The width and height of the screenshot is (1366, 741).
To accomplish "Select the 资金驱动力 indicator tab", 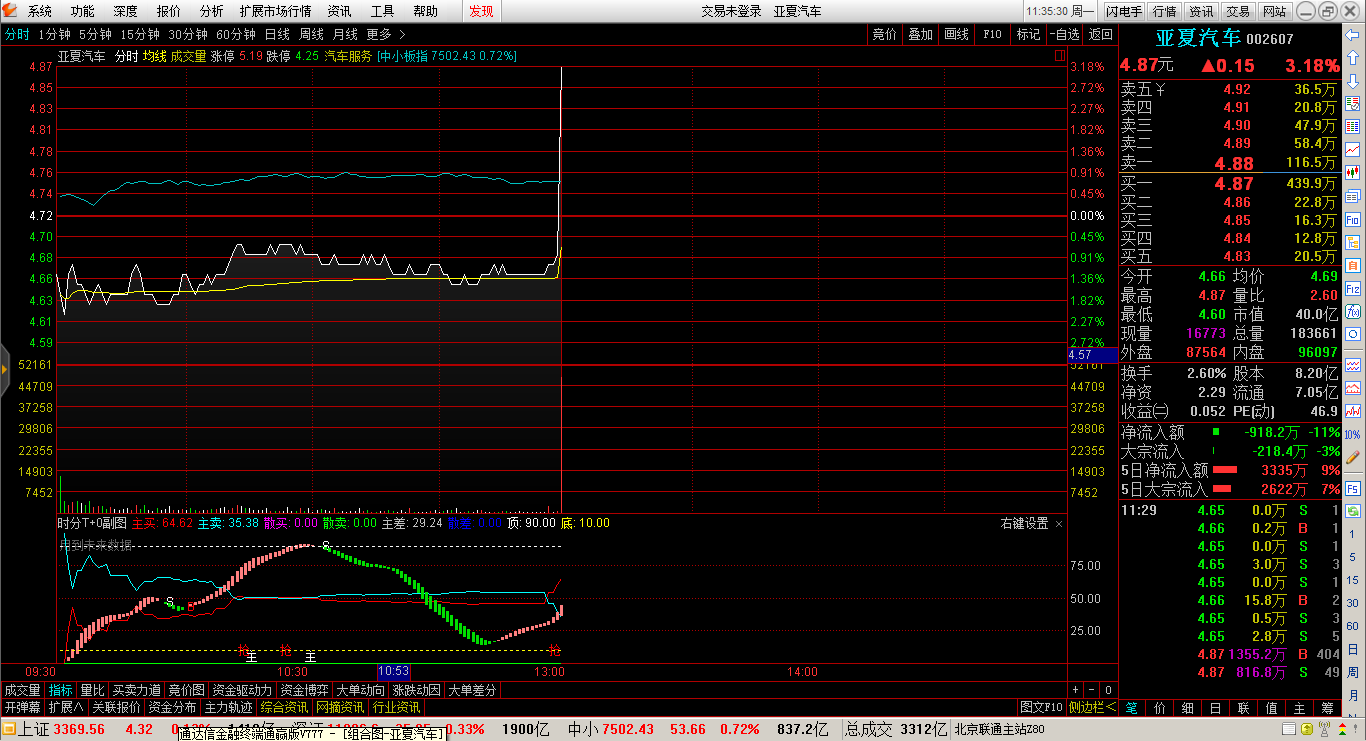I will coord(240,690).
